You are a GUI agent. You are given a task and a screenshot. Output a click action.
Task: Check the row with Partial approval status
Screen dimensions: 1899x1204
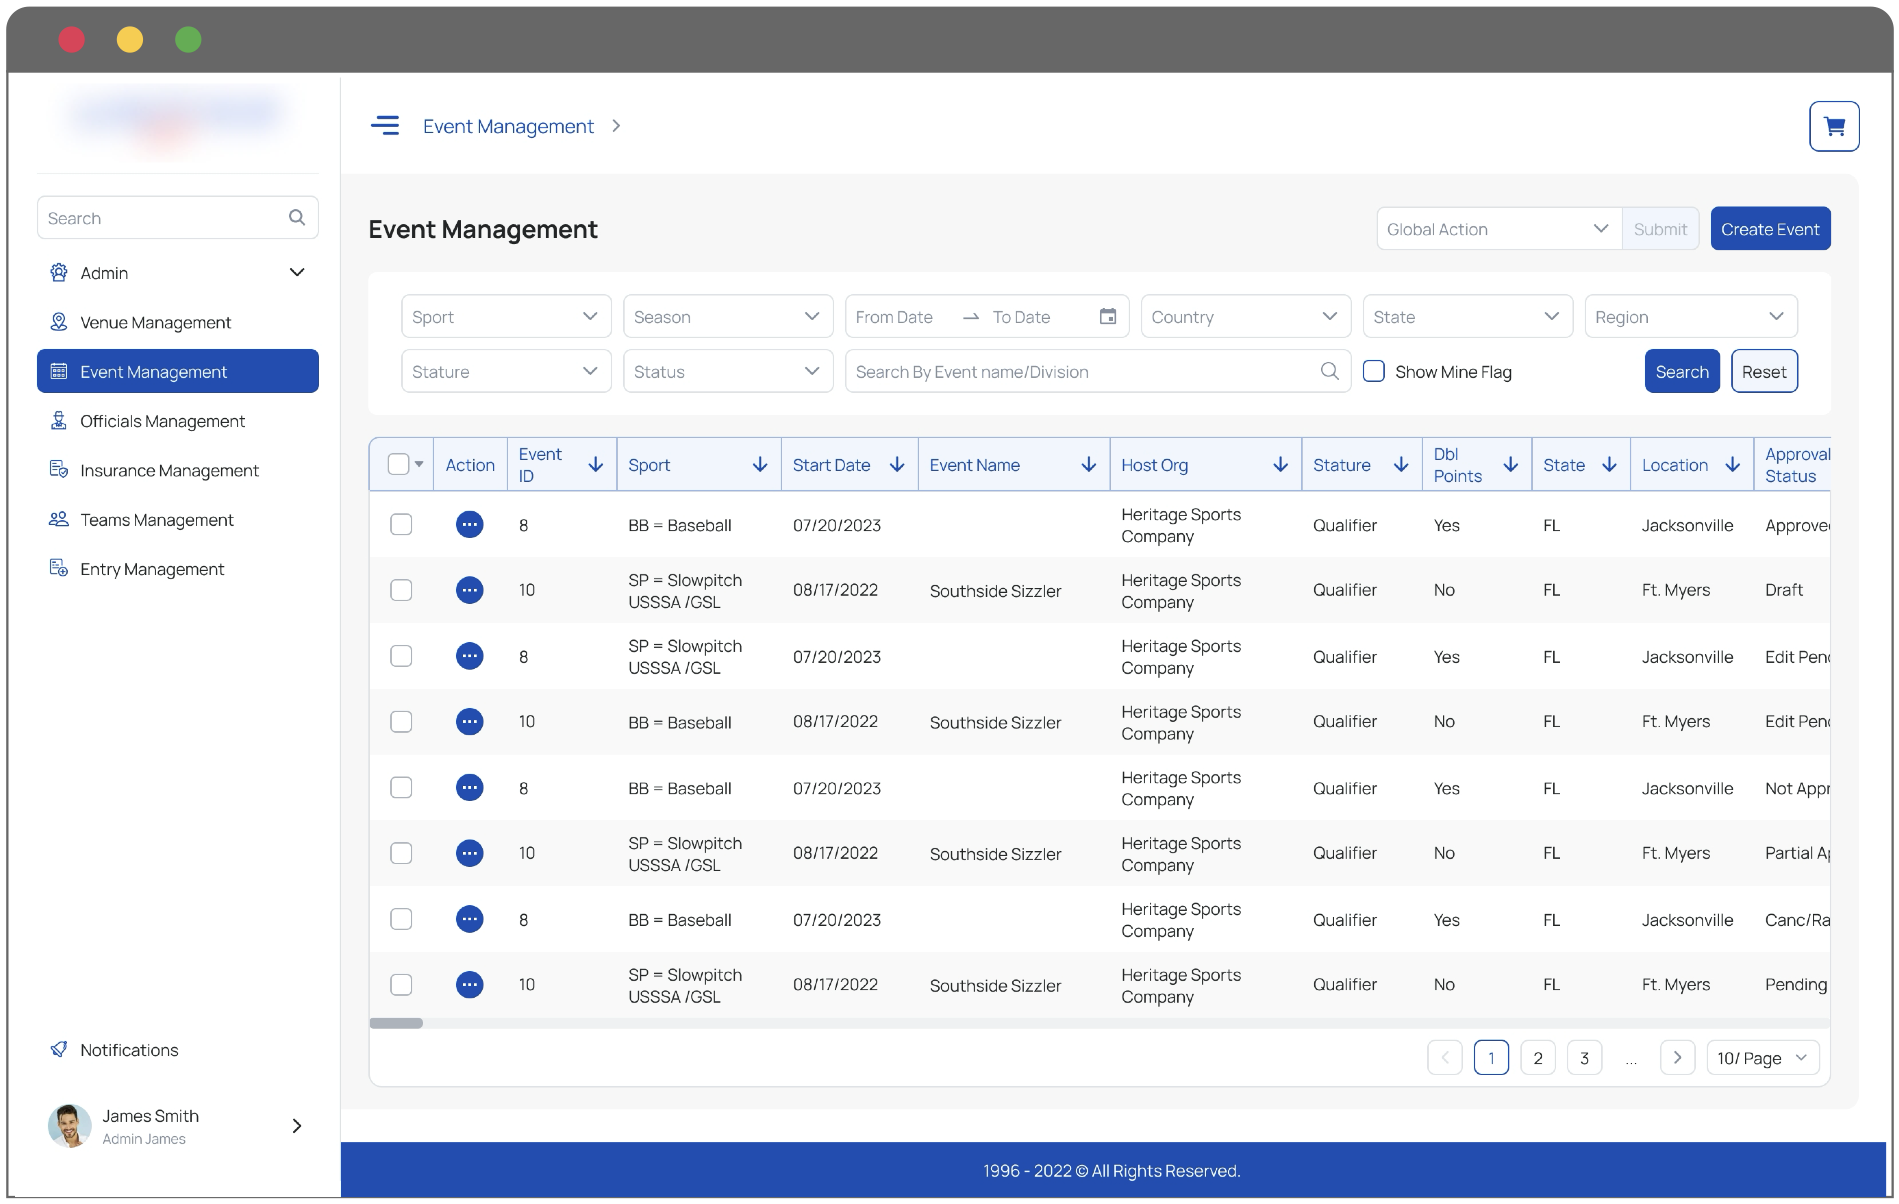pos(401,853)
